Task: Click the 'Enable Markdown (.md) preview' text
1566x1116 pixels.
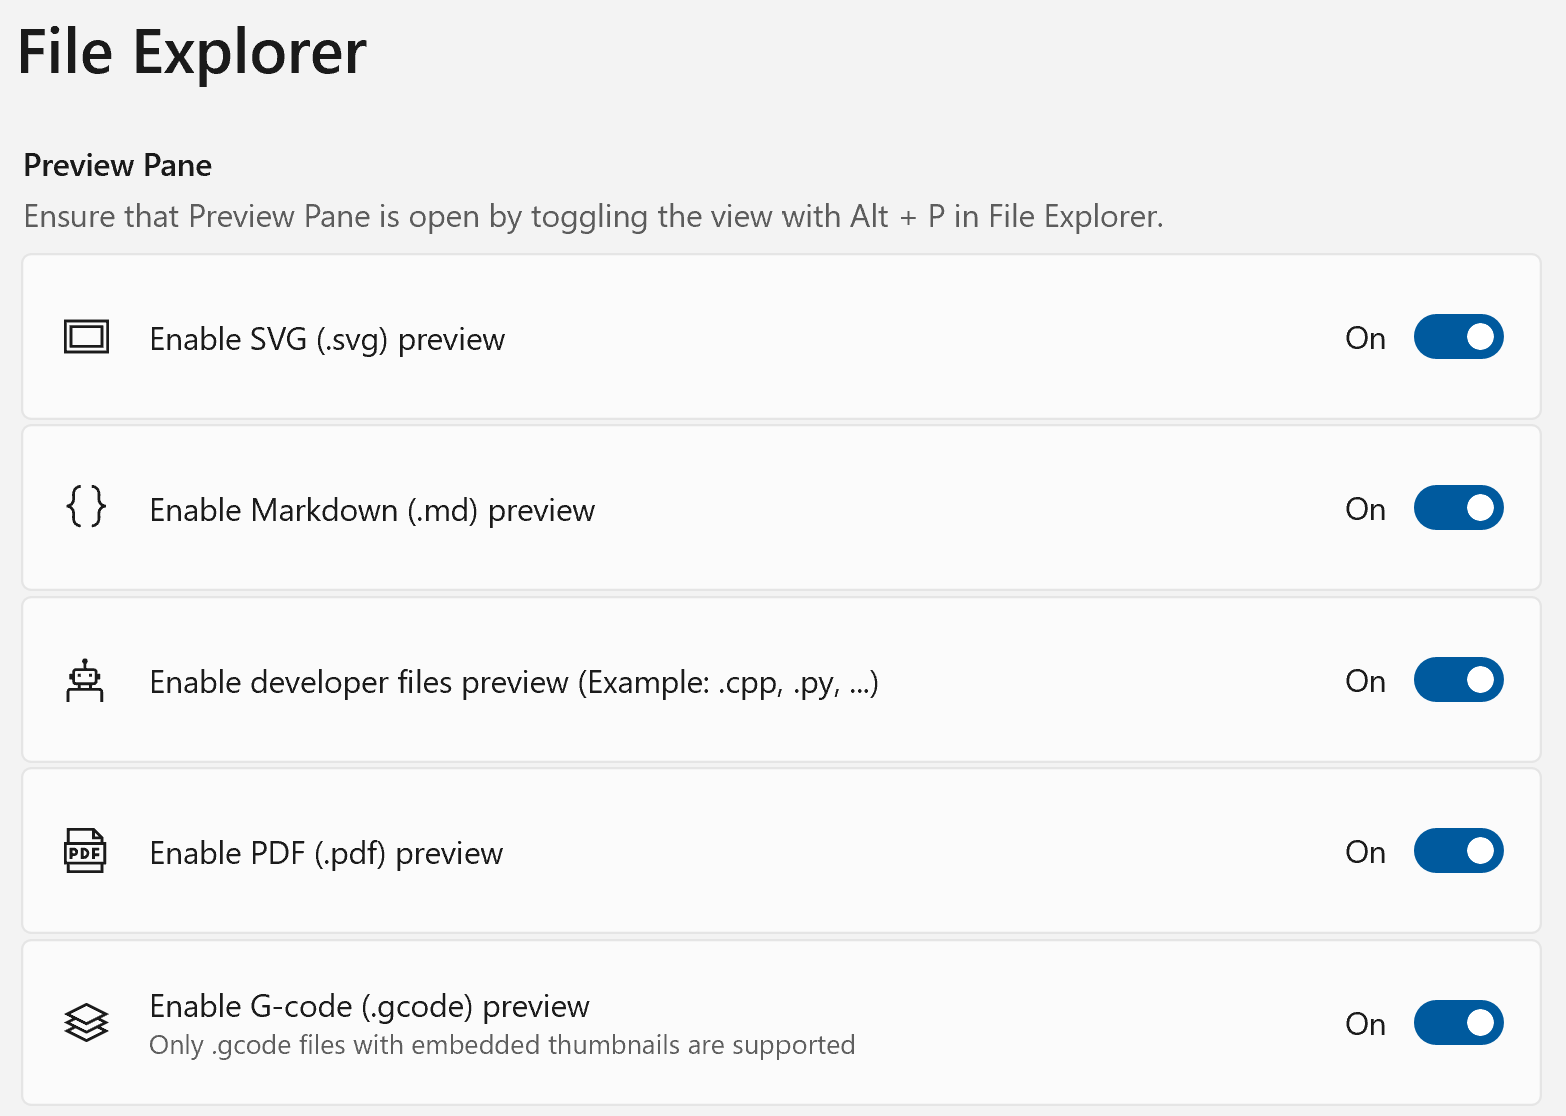Action: [x=372, y=511]
